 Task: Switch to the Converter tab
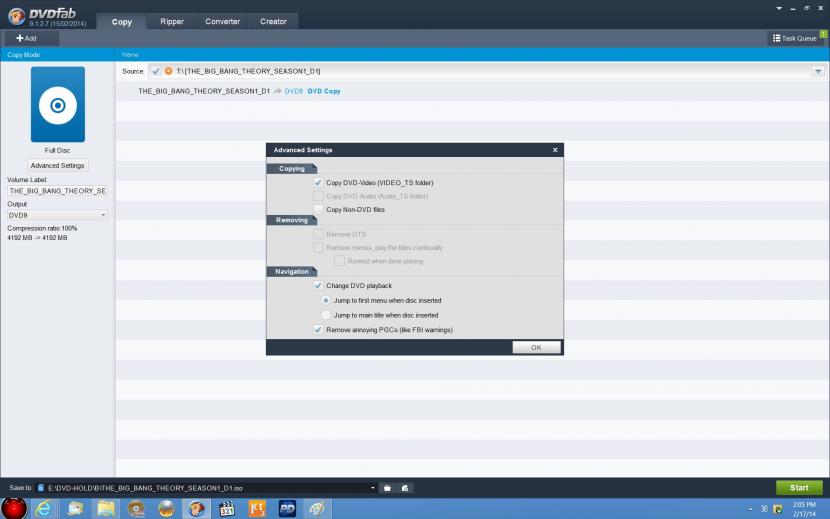(222, 21)
